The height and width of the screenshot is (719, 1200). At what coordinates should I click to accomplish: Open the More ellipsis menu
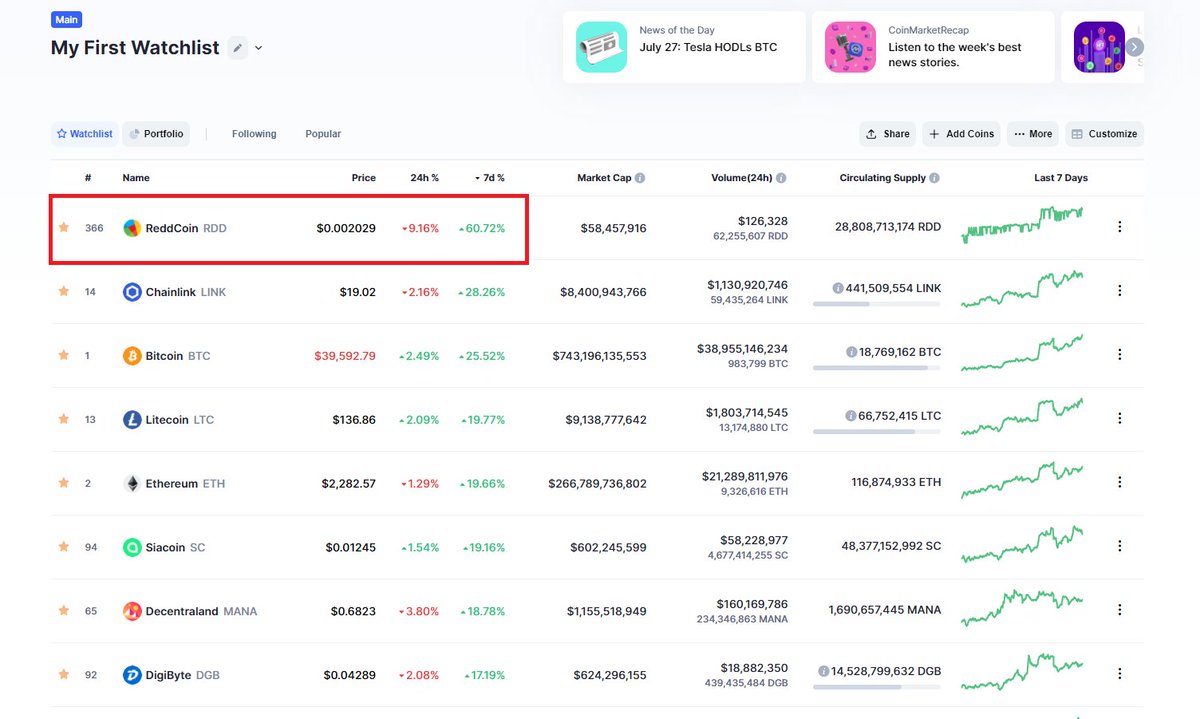tap(1032, 133)
